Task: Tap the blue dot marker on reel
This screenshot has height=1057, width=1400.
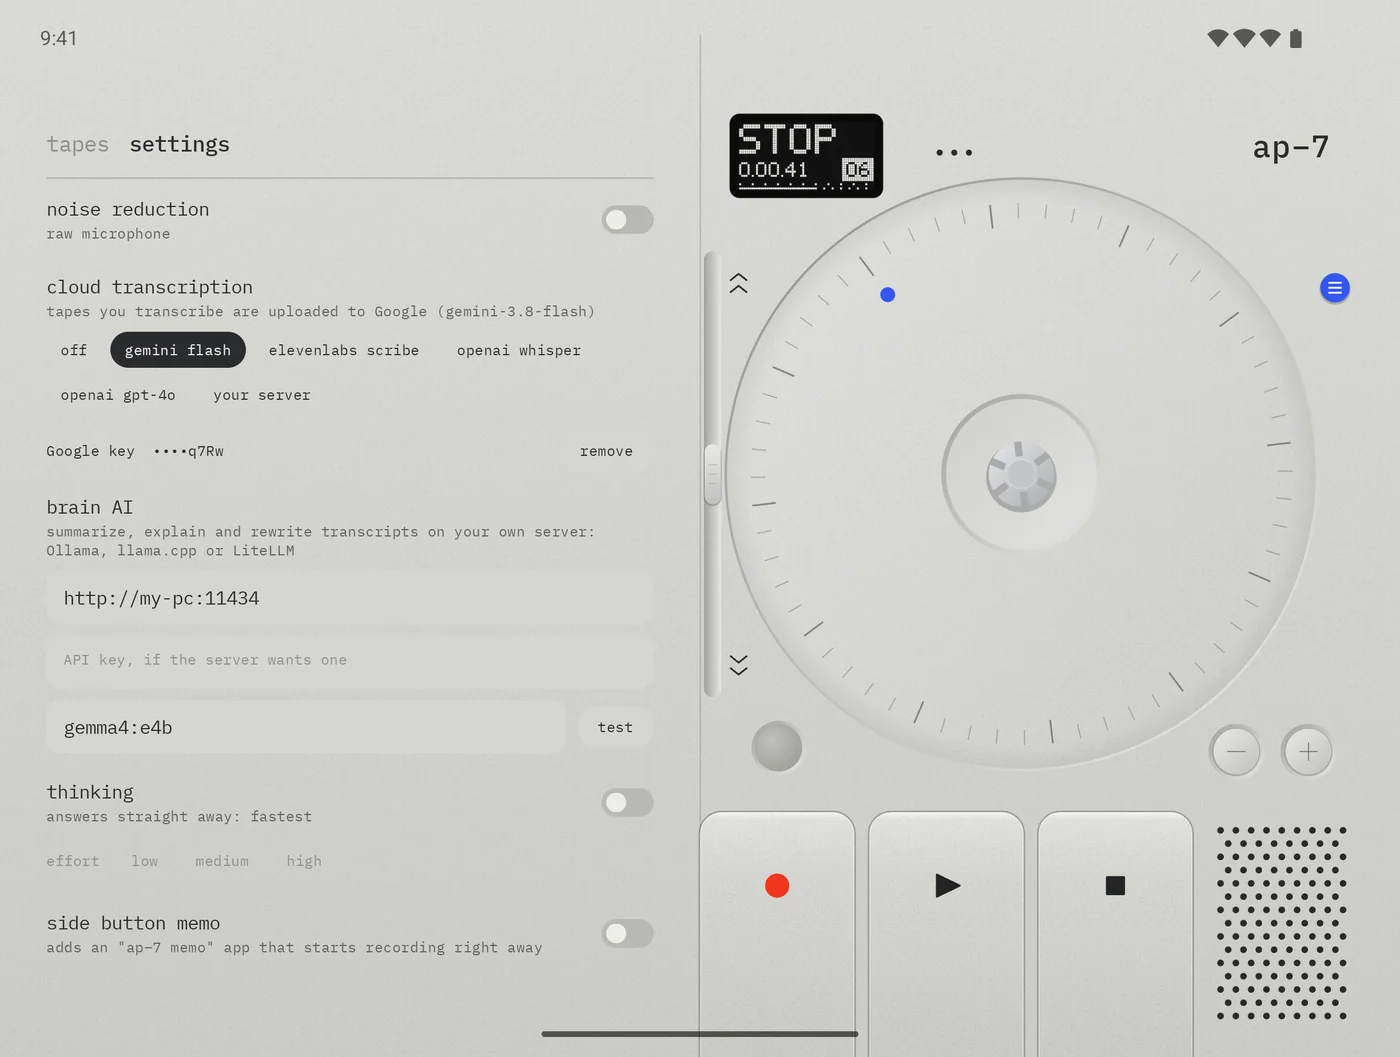Action: tap(888, 295)
